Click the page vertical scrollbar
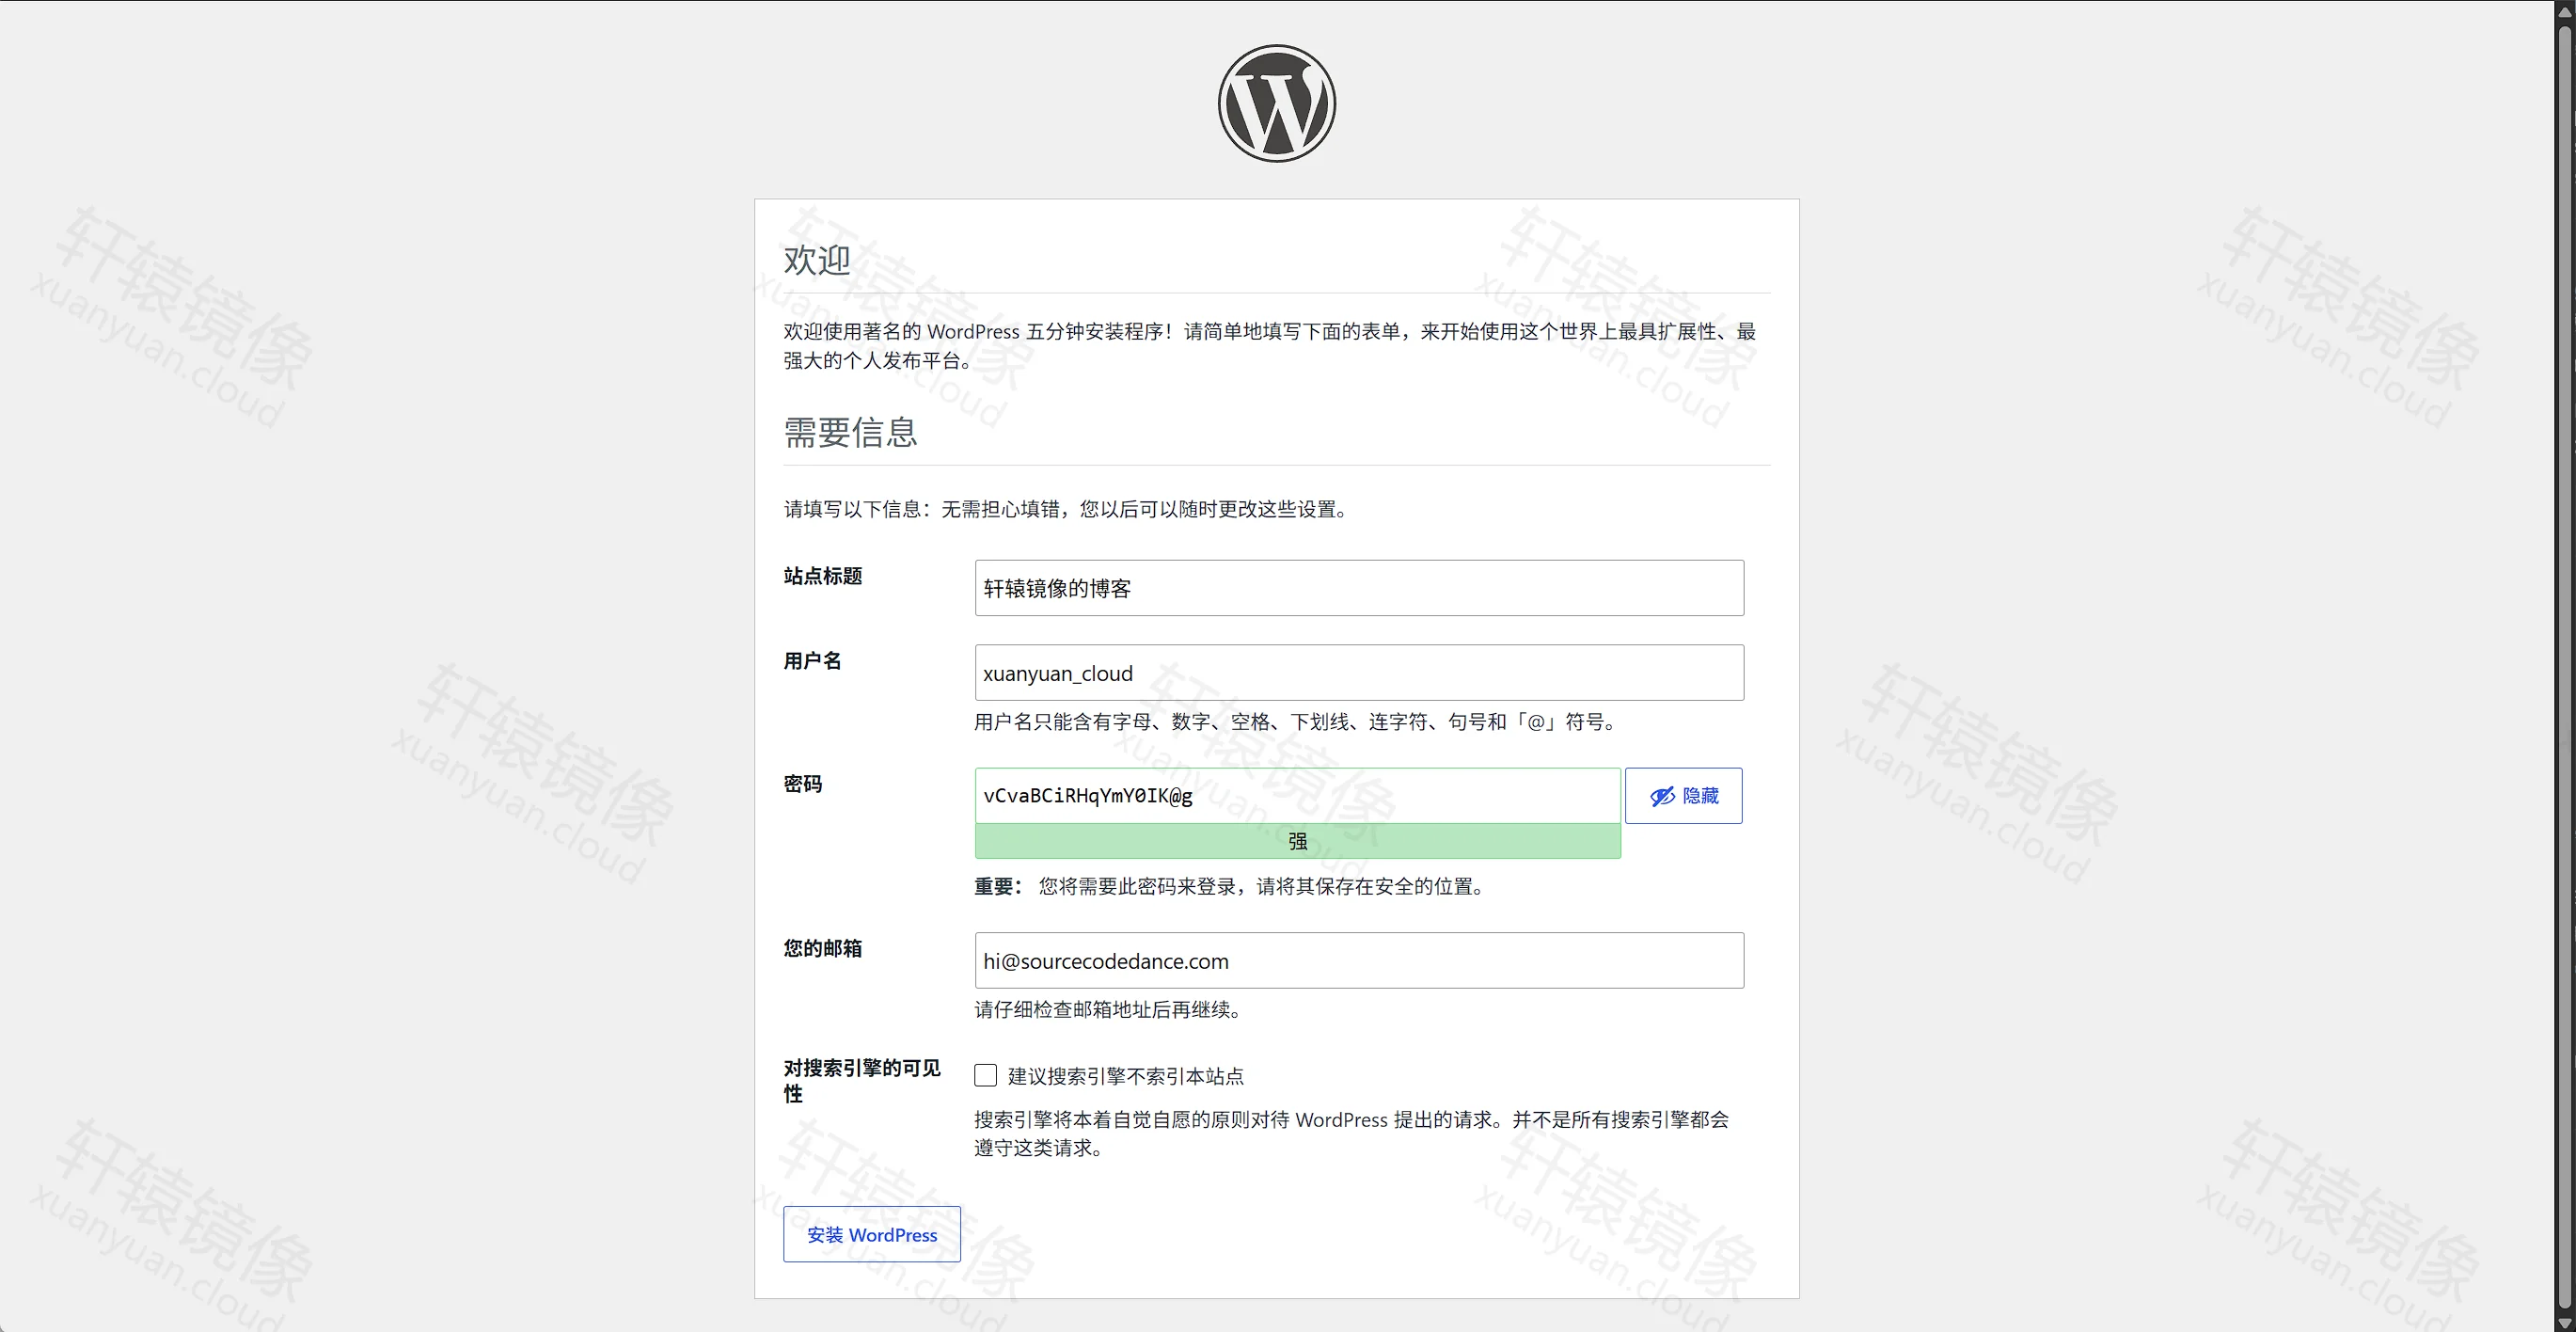2576x1332 pixels. click(2565, 666)
